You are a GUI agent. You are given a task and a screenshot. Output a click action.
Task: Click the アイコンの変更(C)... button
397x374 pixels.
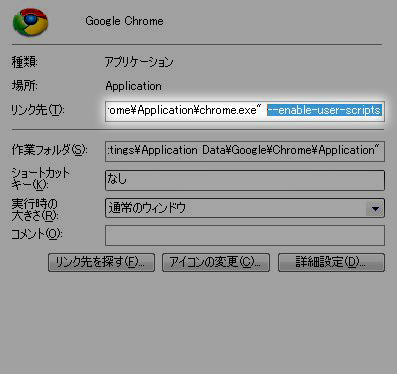click(x=216, y=263)
